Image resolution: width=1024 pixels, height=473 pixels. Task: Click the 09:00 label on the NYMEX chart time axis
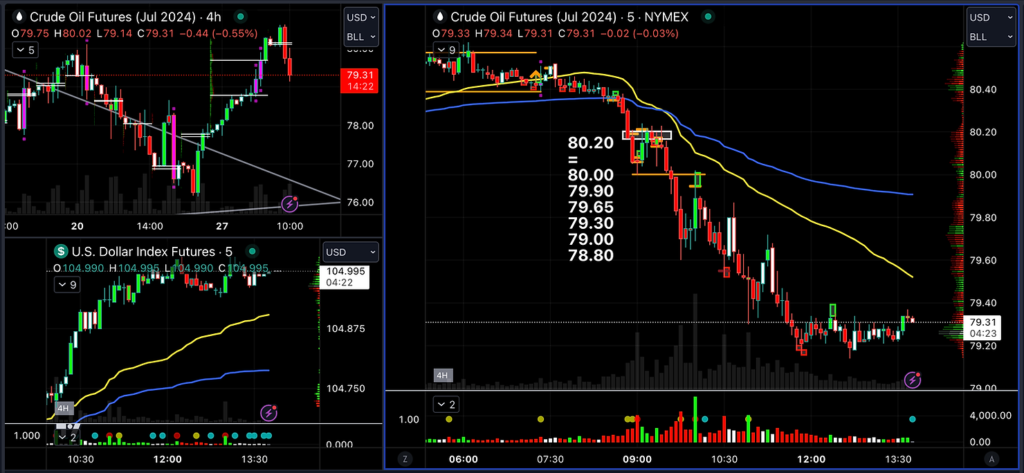(637, 459)
